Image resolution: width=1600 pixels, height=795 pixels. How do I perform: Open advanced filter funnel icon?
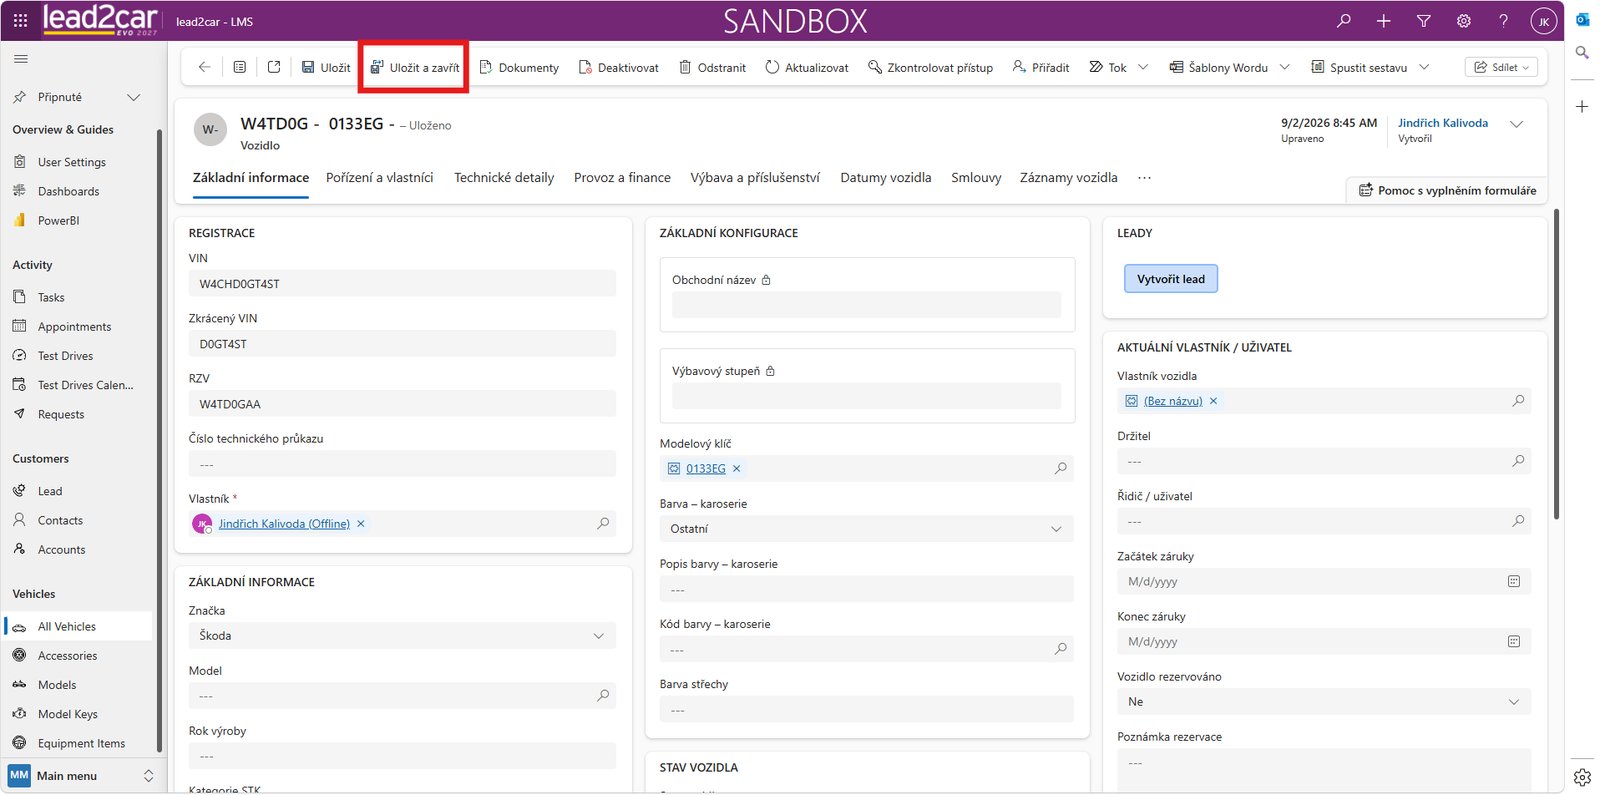[1423, 20]
